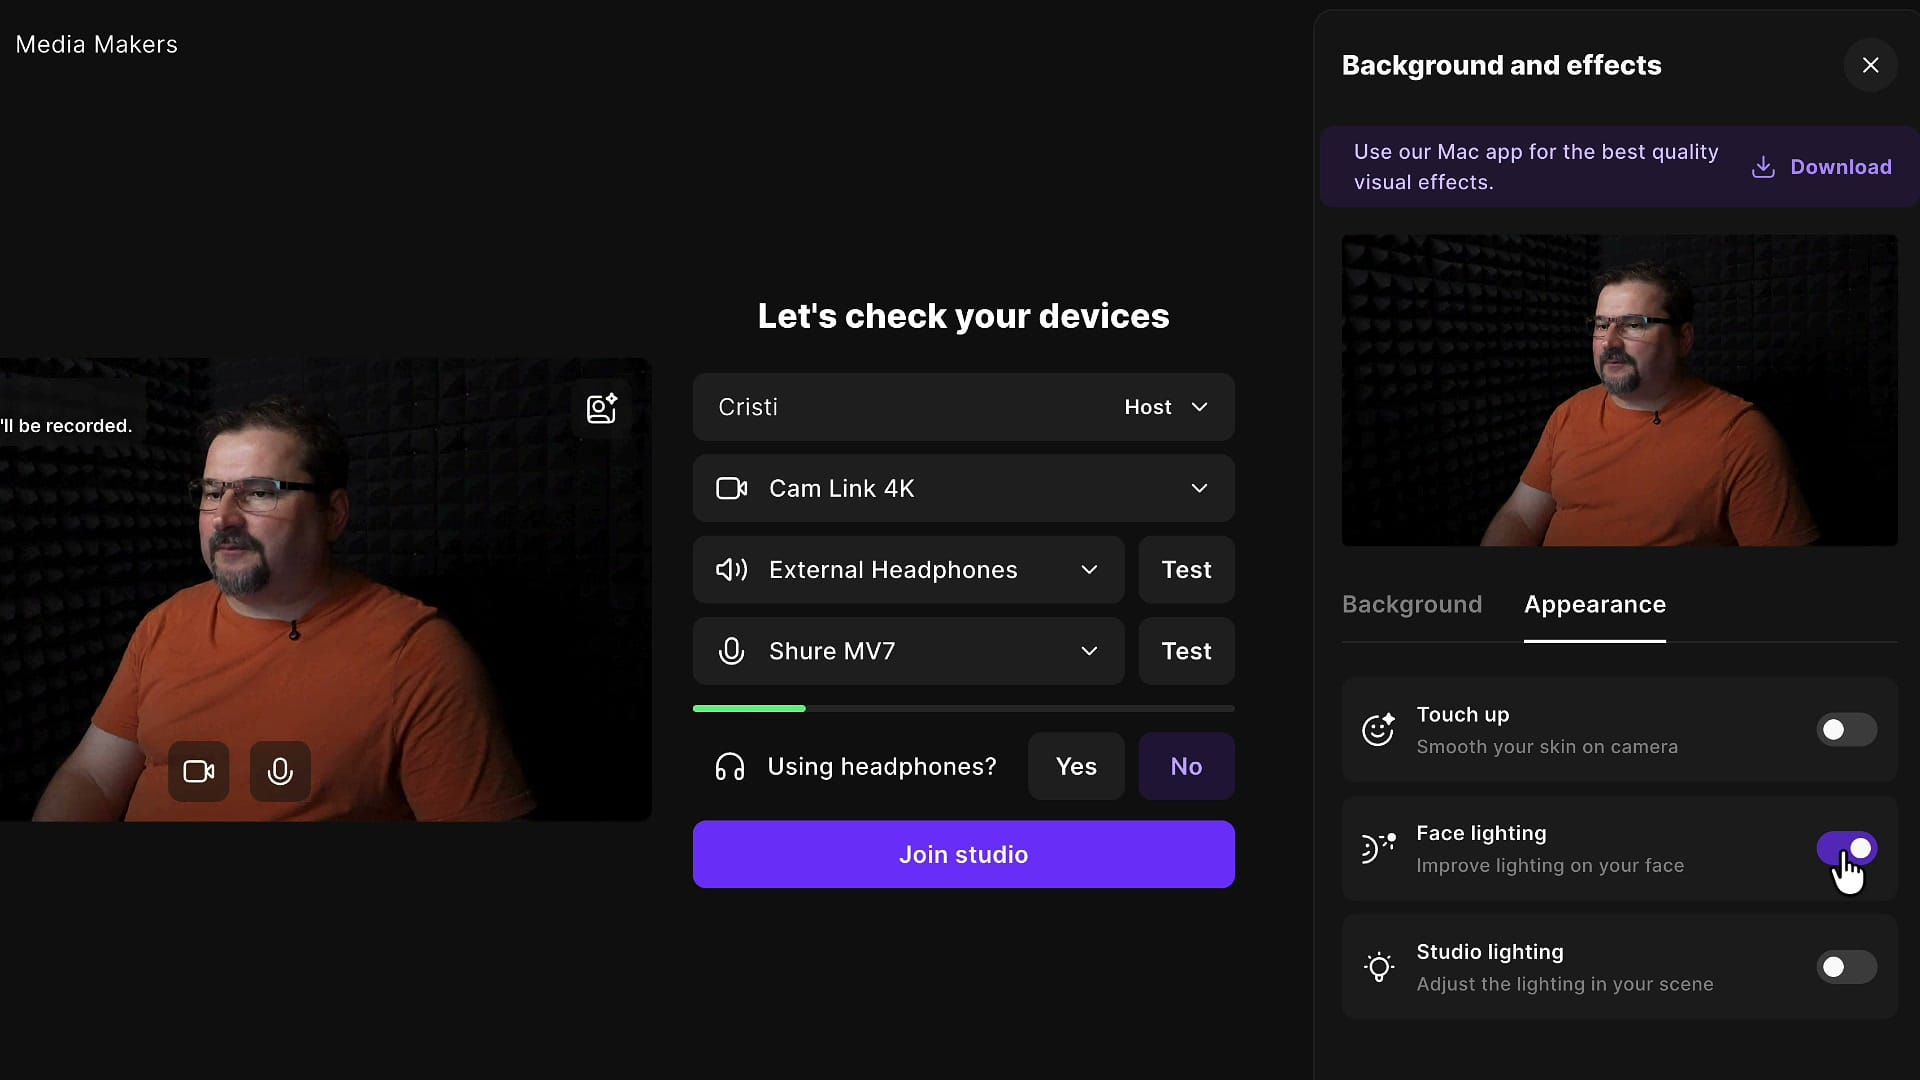Select the Appearance tab
The height and width of the screenshot is (1080, 1920).
tap(1594, 604)
